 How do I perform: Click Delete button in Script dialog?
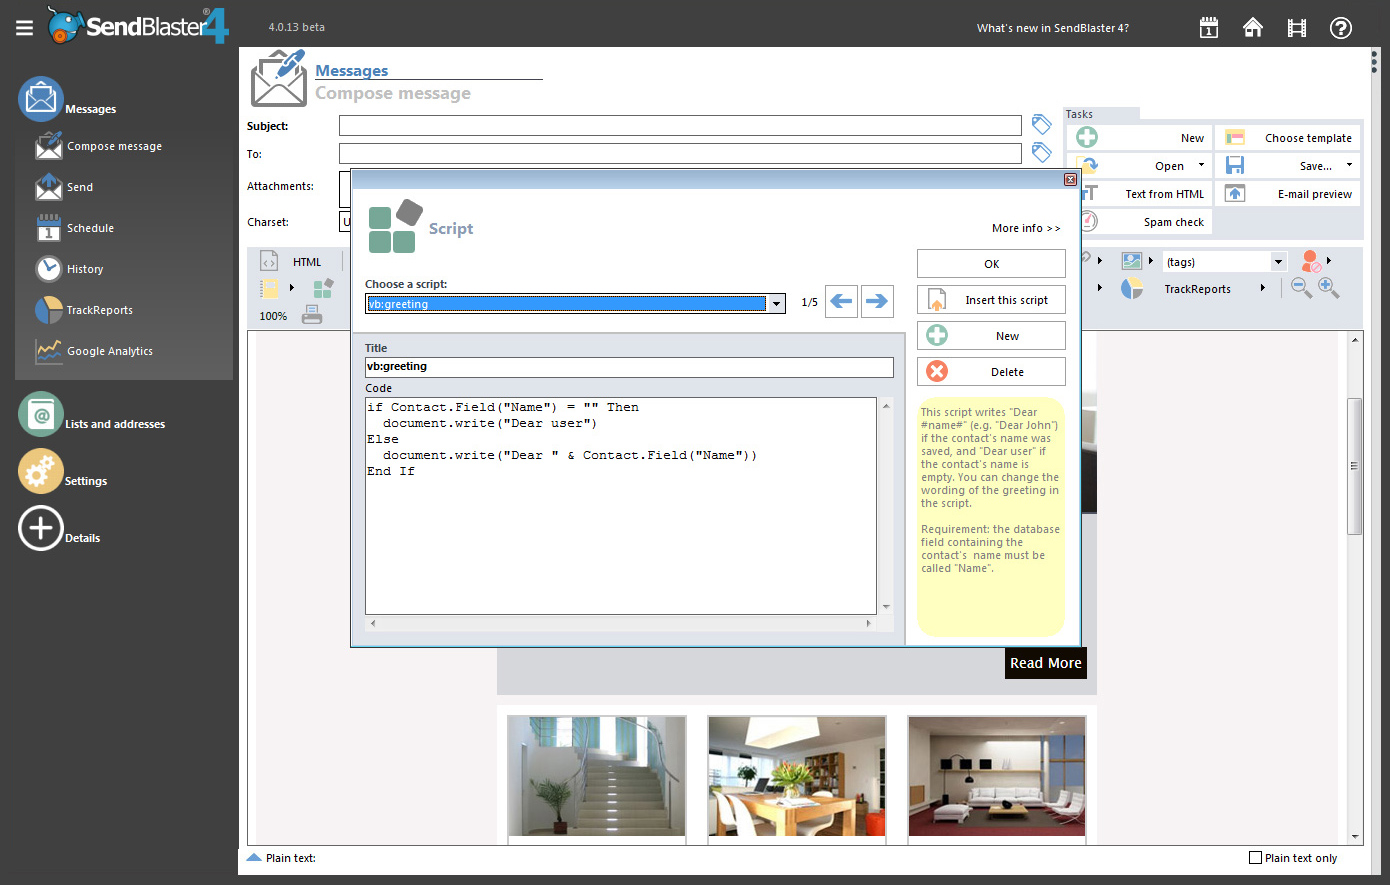click(x=991, y=372)
